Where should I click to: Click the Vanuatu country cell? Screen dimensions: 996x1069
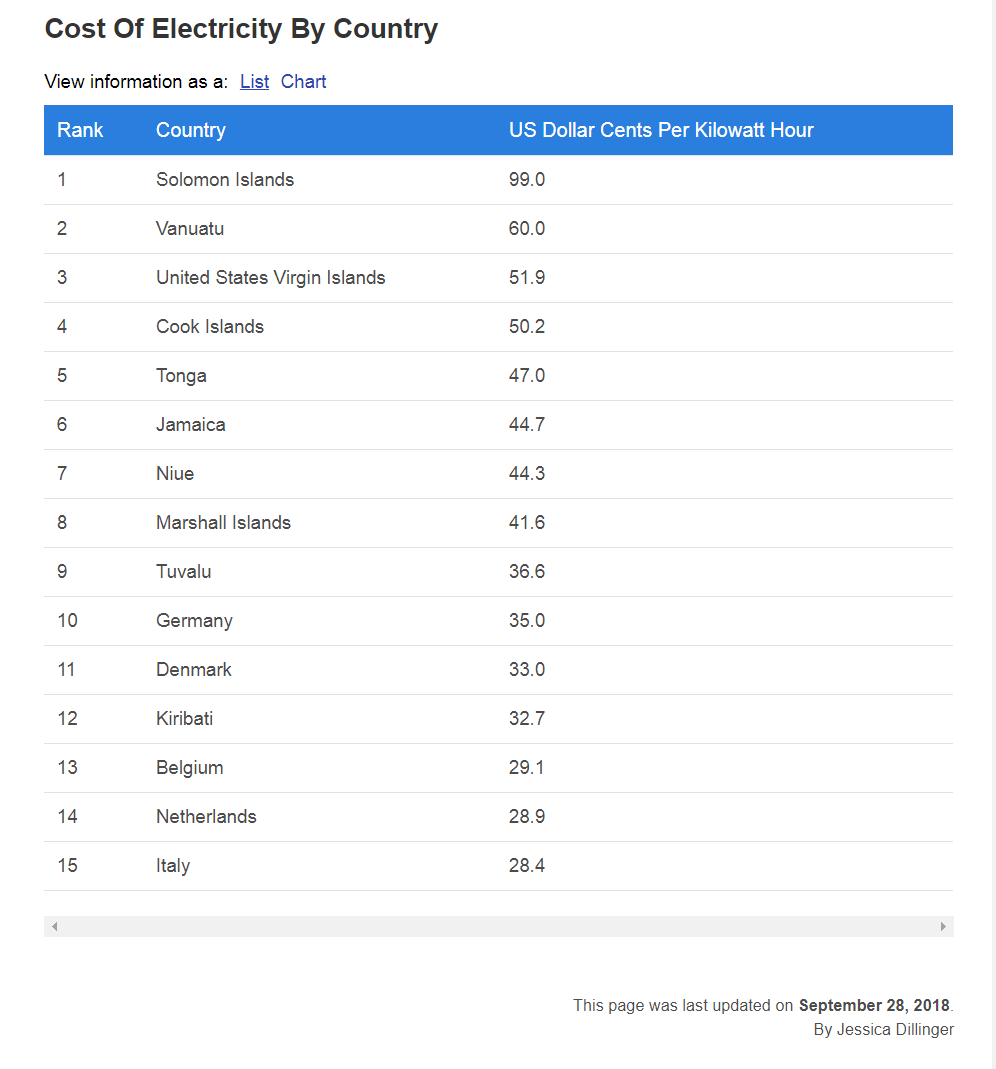[190, 228]
